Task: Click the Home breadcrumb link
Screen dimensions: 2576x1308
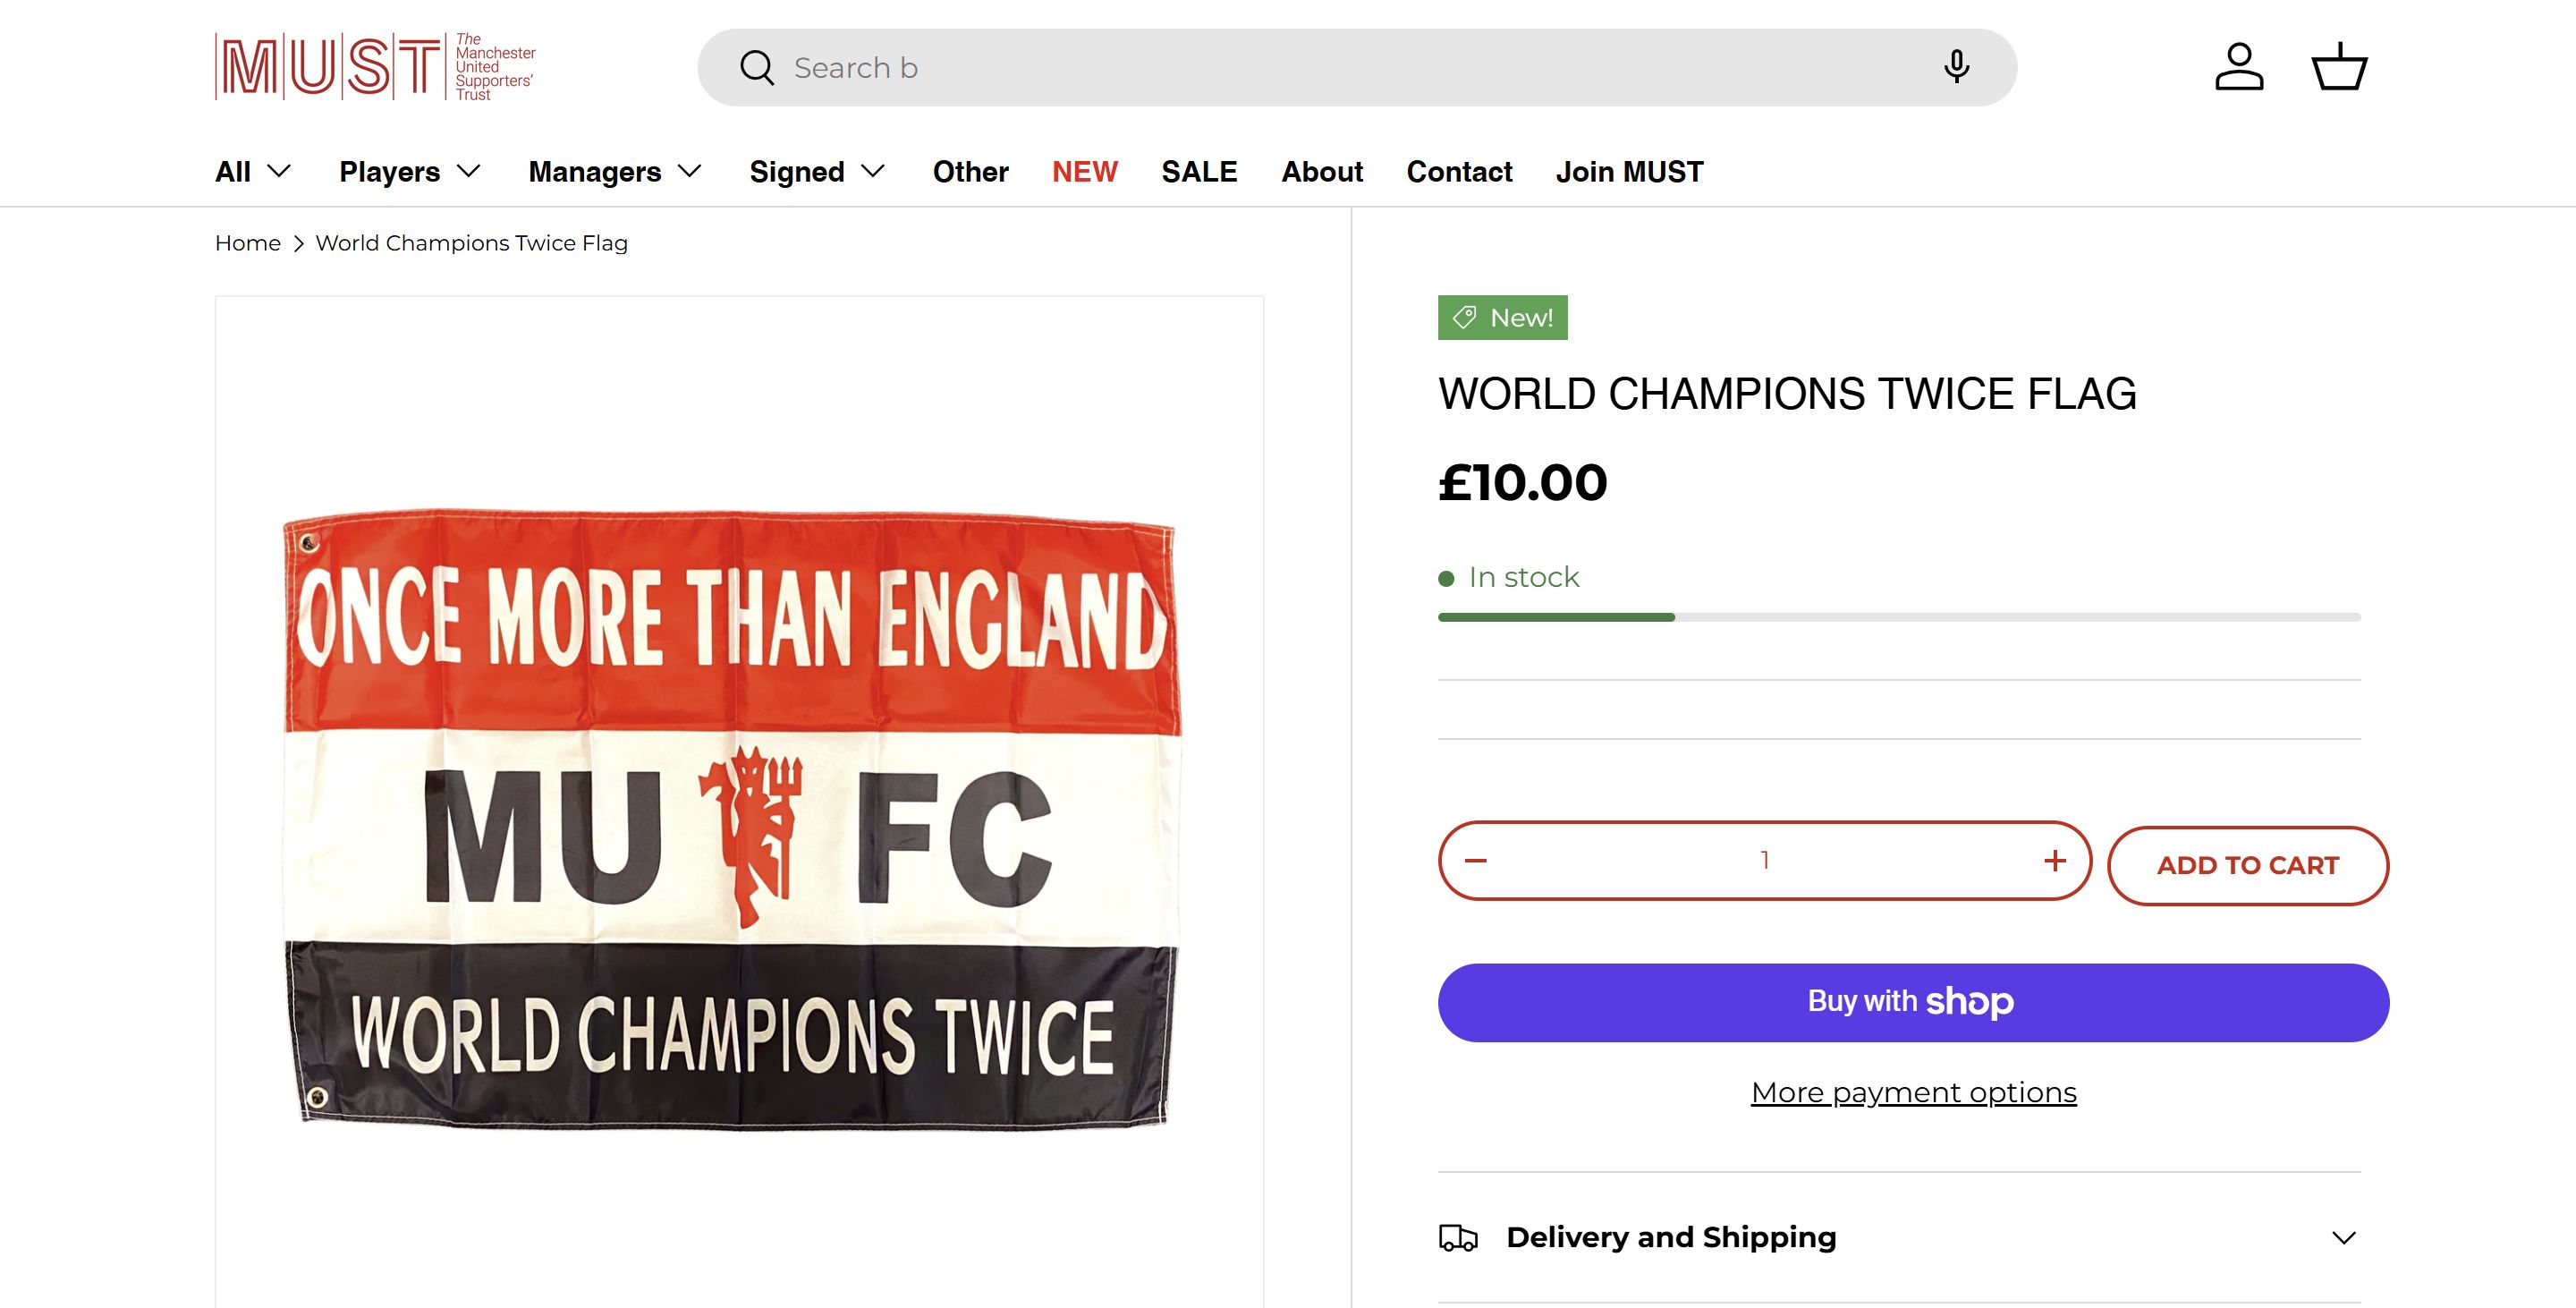Action: coord(247,243)
